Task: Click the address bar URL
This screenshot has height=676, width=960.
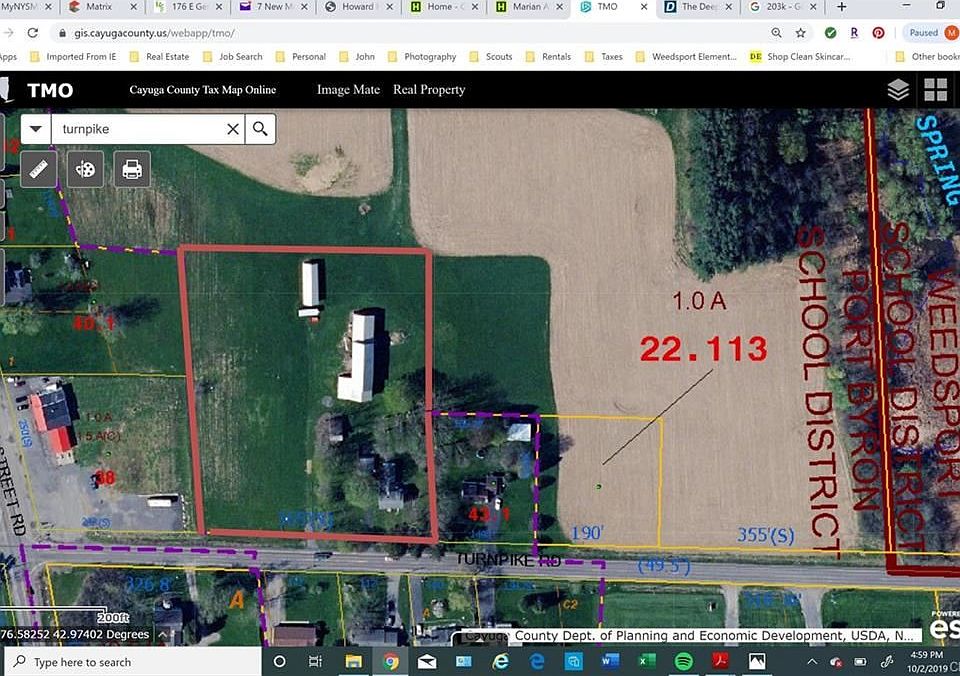Action: pyautogui.click(x=154, y=33)
